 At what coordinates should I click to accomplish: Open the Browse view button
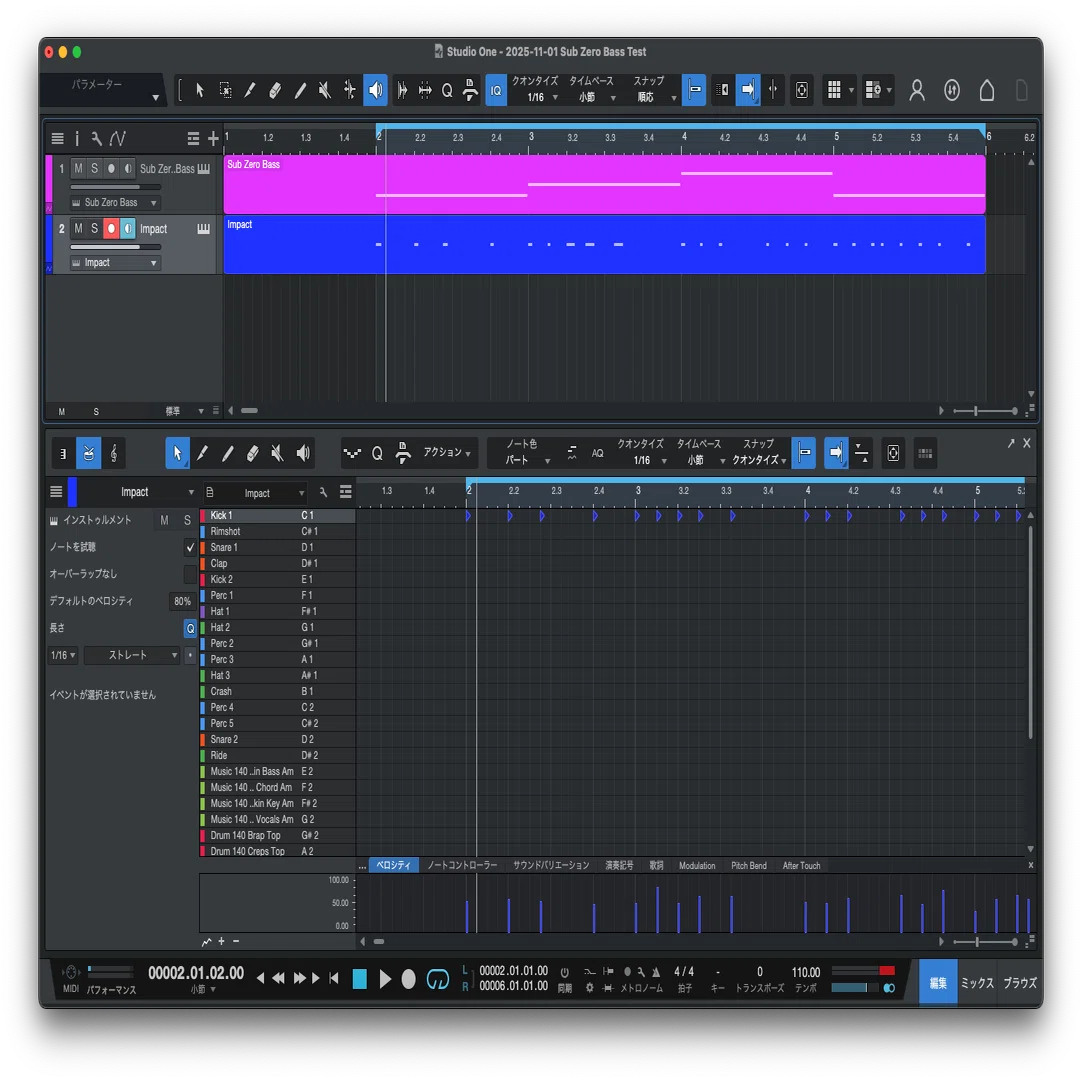[x=1019, y=983]
